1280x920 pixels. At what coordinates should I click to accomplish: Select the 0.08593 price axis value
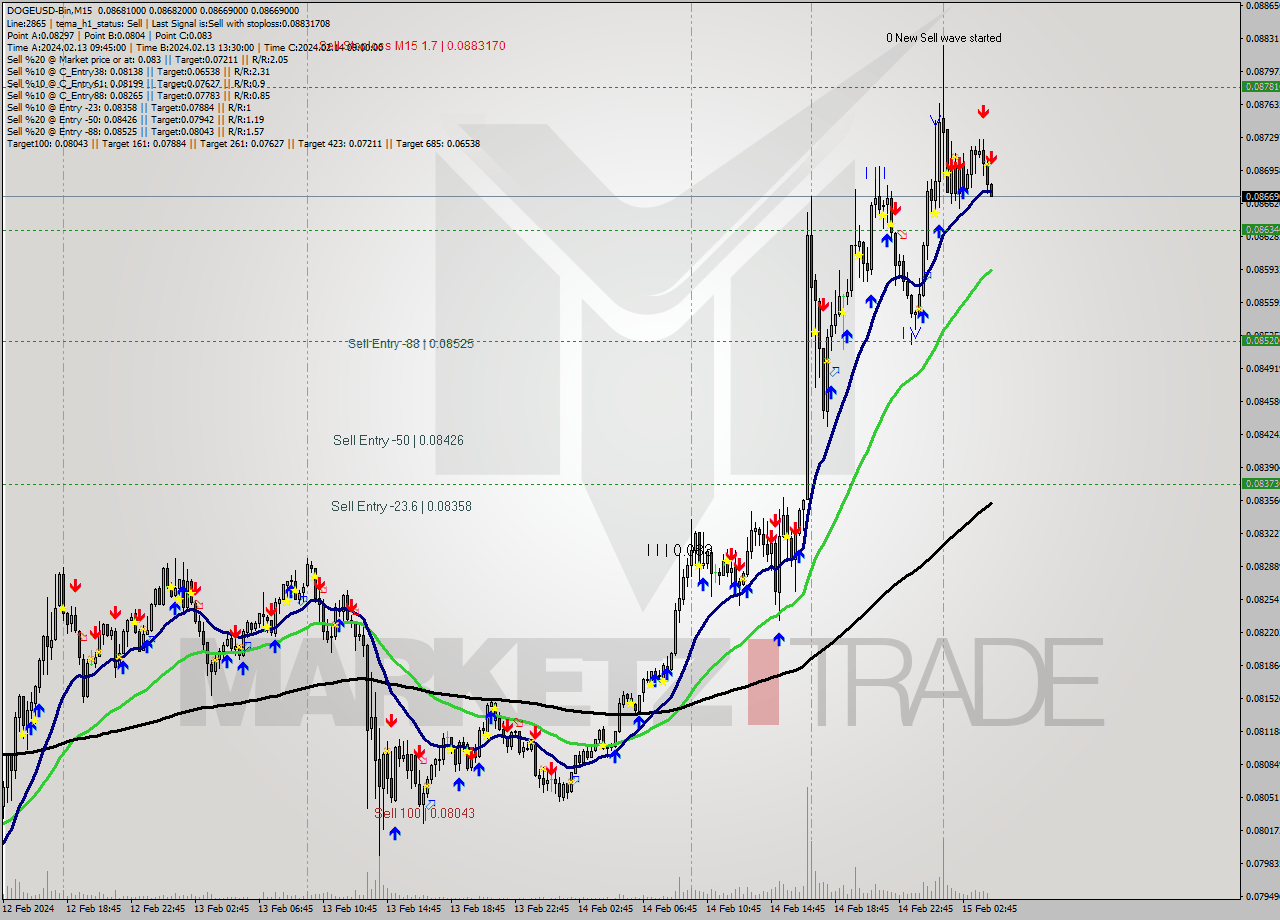click(x=1262, y=269)
